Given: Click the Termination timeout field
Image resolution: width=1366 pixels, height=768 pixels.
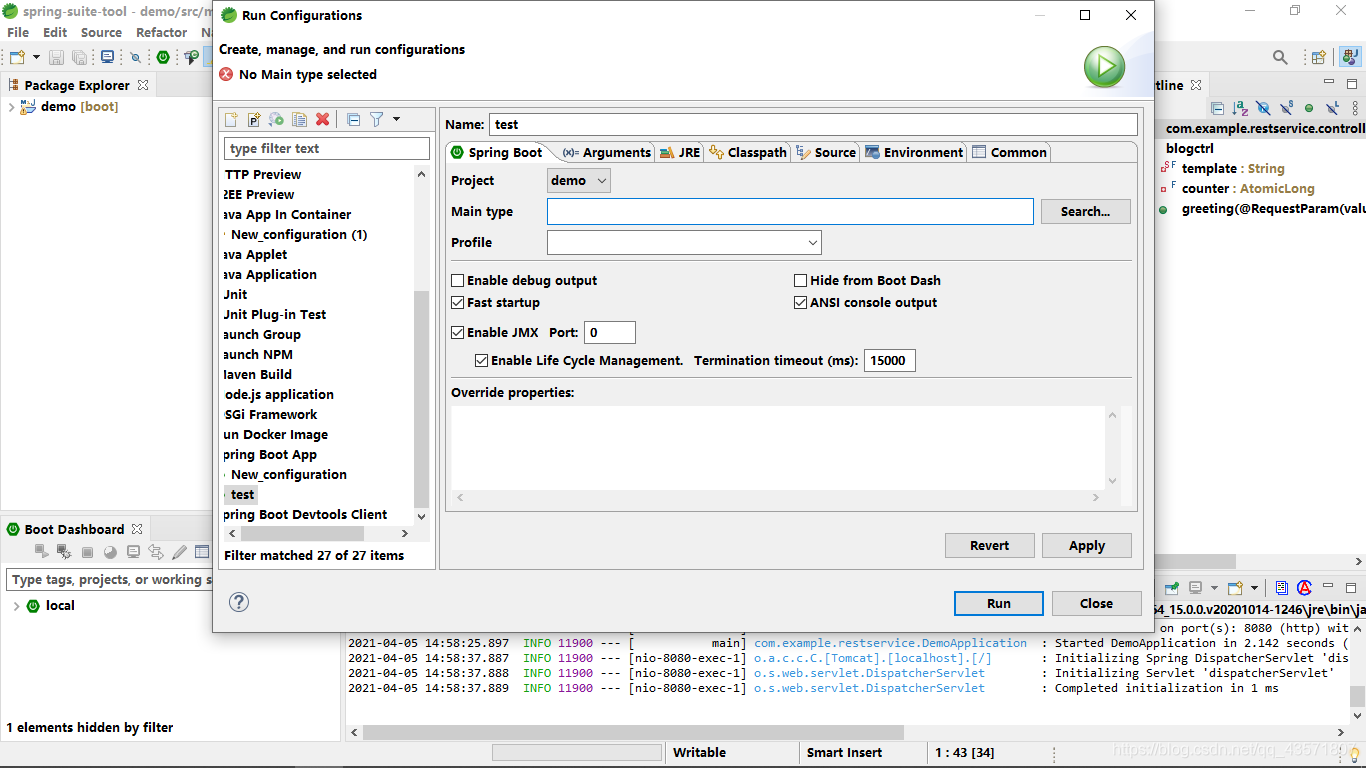Looking at the screenshot, I should pos(889,361).
